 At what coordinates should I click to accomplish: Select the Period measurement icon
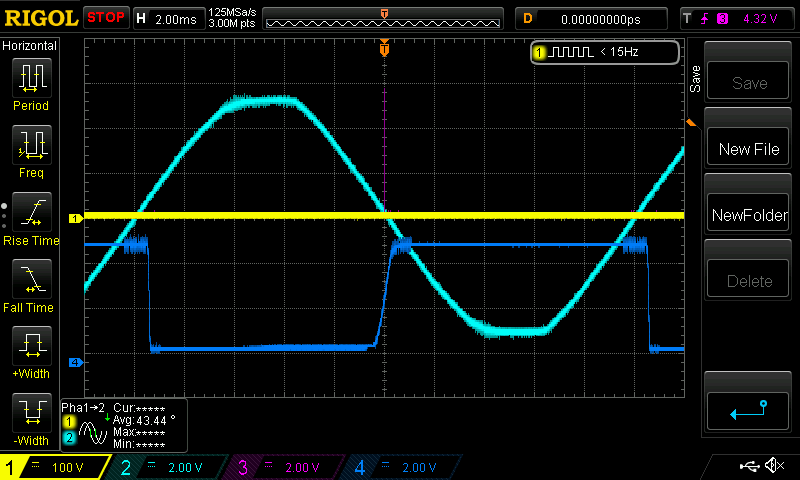click(x=31, y=83)
